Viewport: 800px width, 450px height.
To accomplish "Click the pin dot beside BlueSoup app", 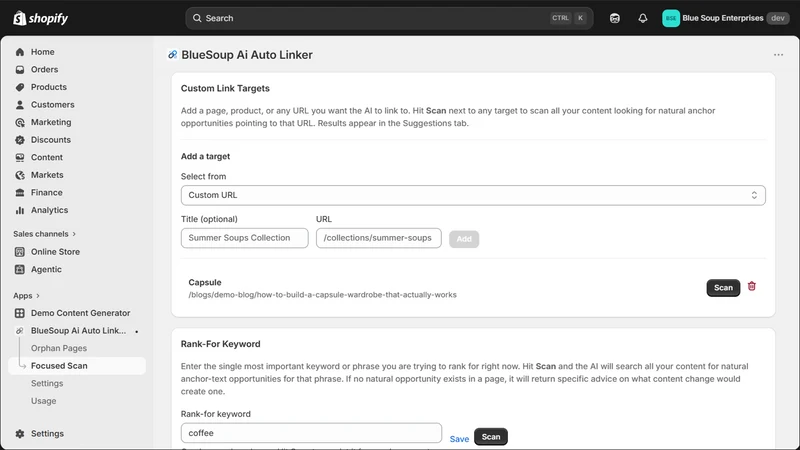I will [x=136, y=332].
